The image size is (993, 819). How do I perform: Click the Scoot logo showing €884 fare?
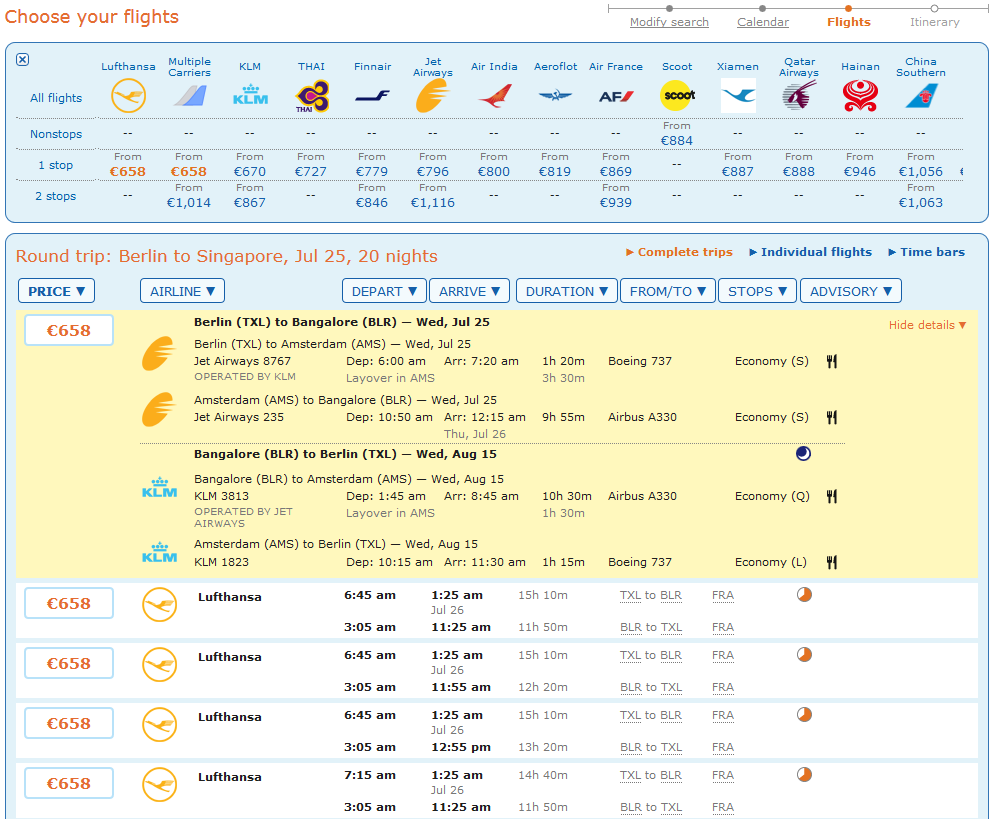(677, 96)
